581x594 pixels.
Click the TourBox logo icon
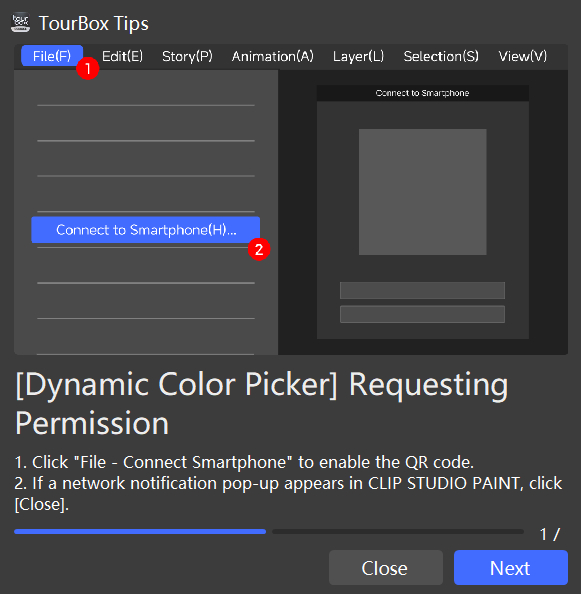pyautogui.click(x=20, y=23)
